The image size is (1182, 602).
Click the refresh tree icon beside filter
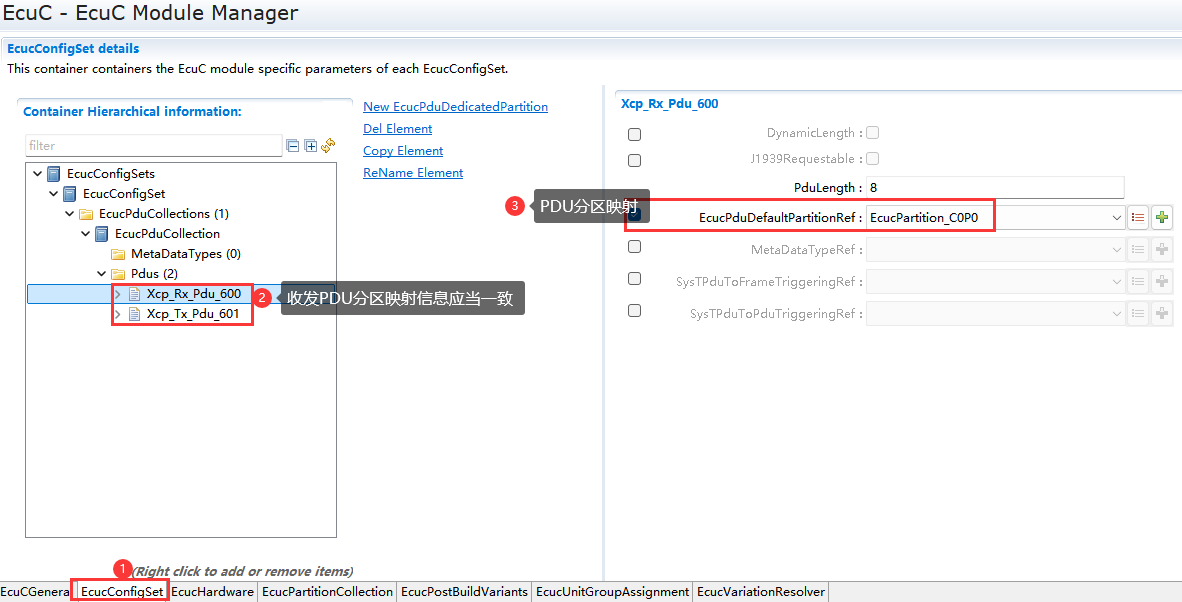328,146
